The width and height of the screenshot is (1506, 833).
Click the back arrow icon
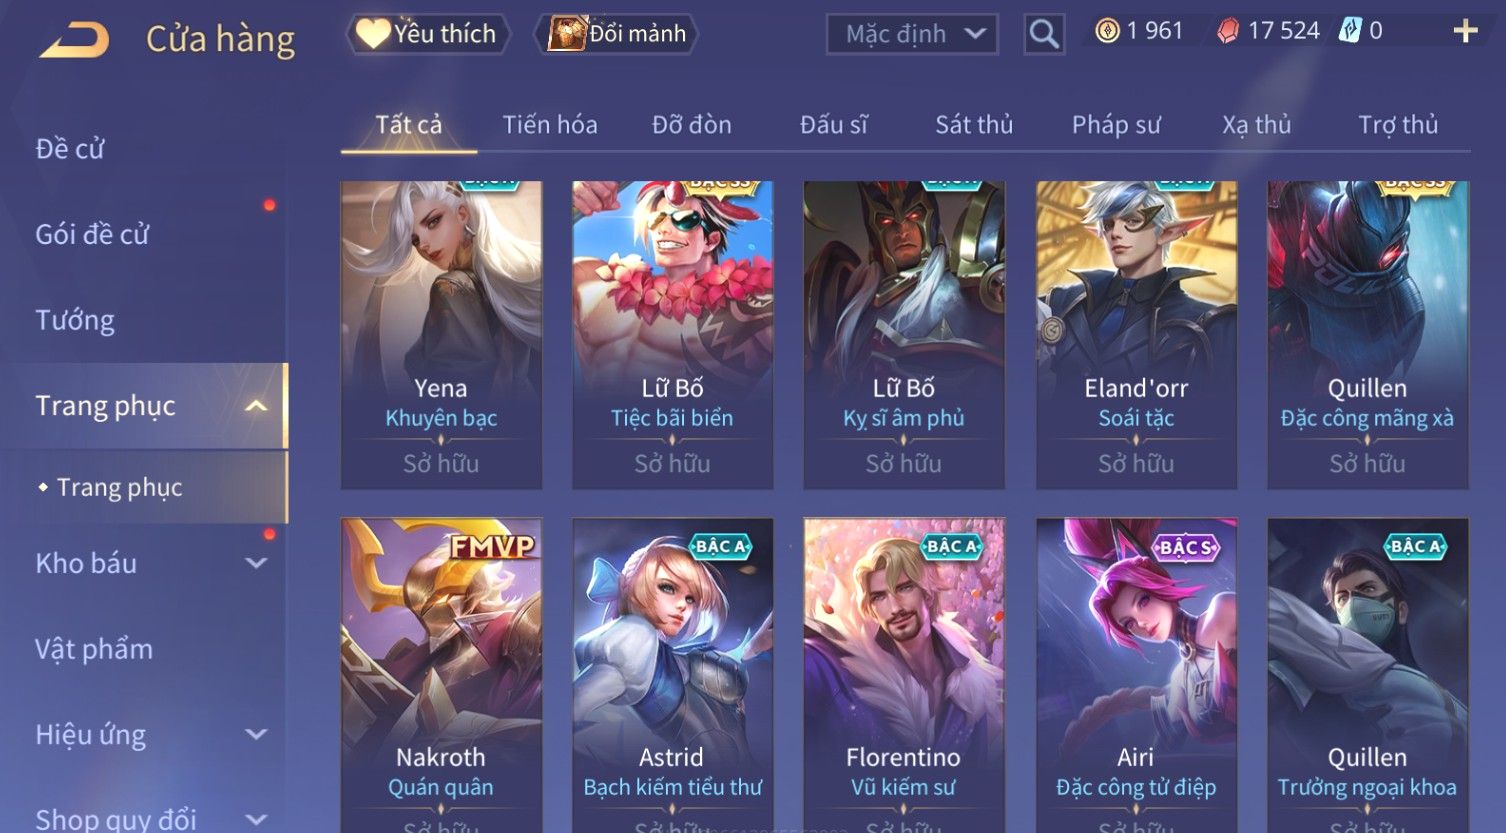[74, 40]
